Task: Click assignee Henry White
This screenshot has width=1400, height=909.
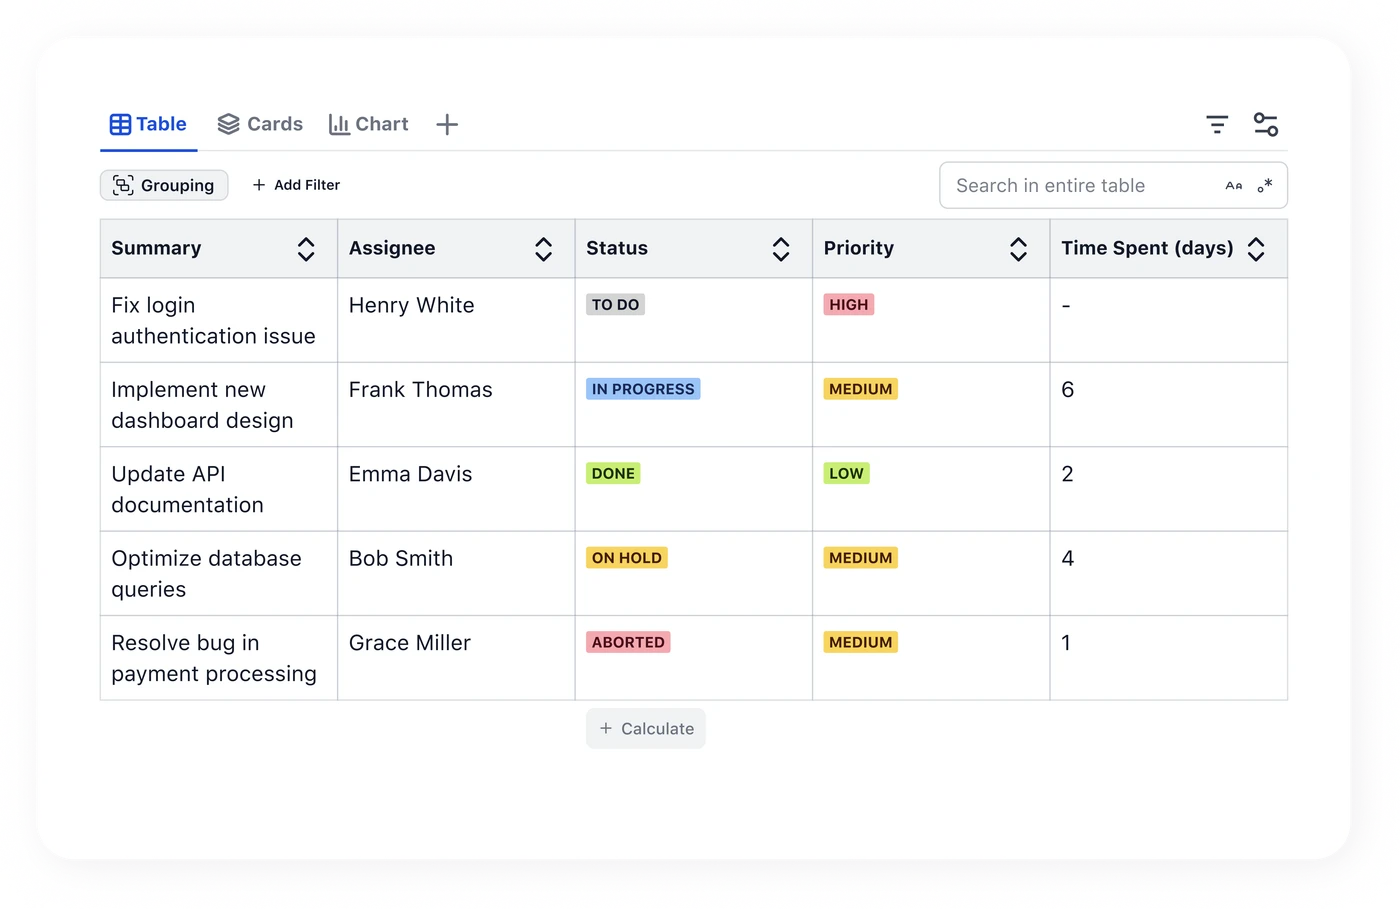Action: pyautogui.click(x=412, y=306)
